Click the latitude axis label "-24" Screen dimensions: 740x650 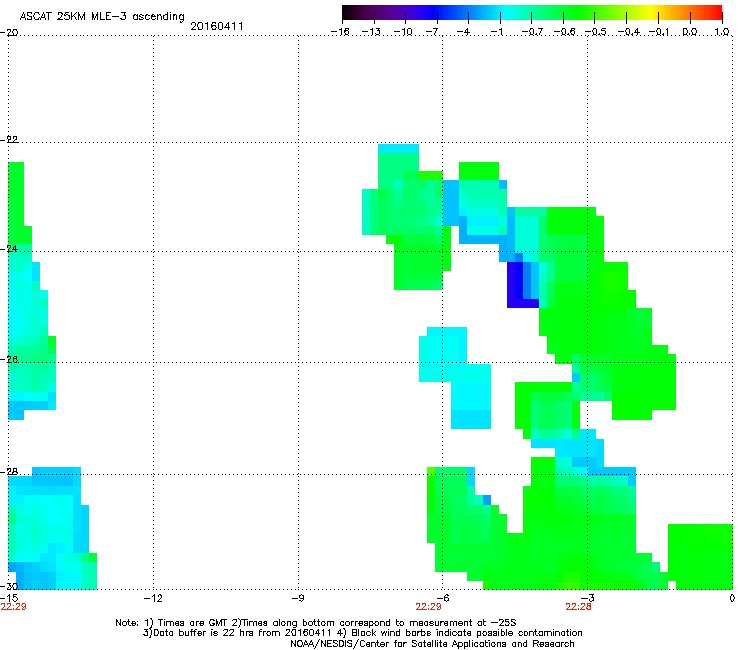pos(9,249)
